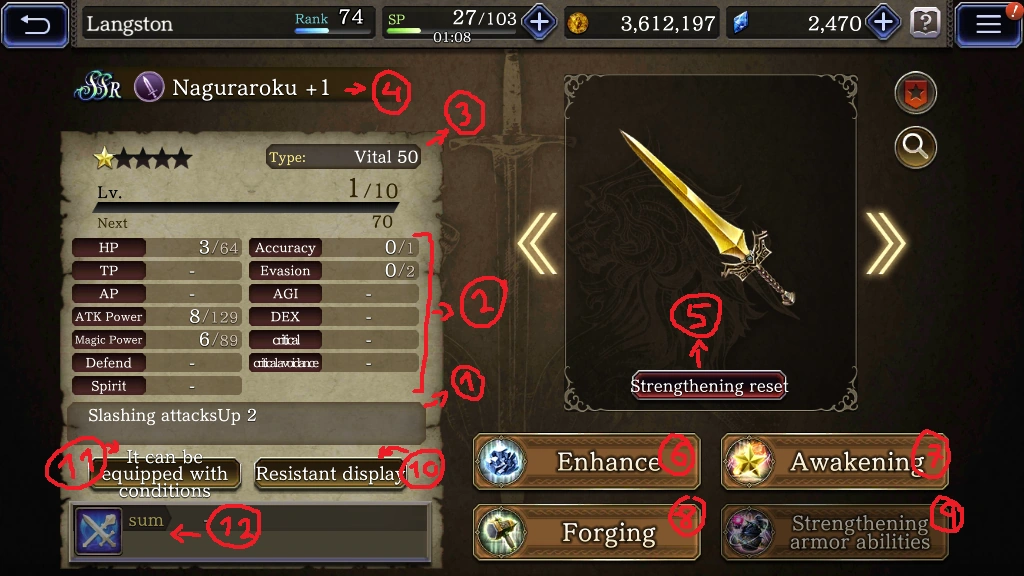Open the Awakening menu

pos(834,462)
